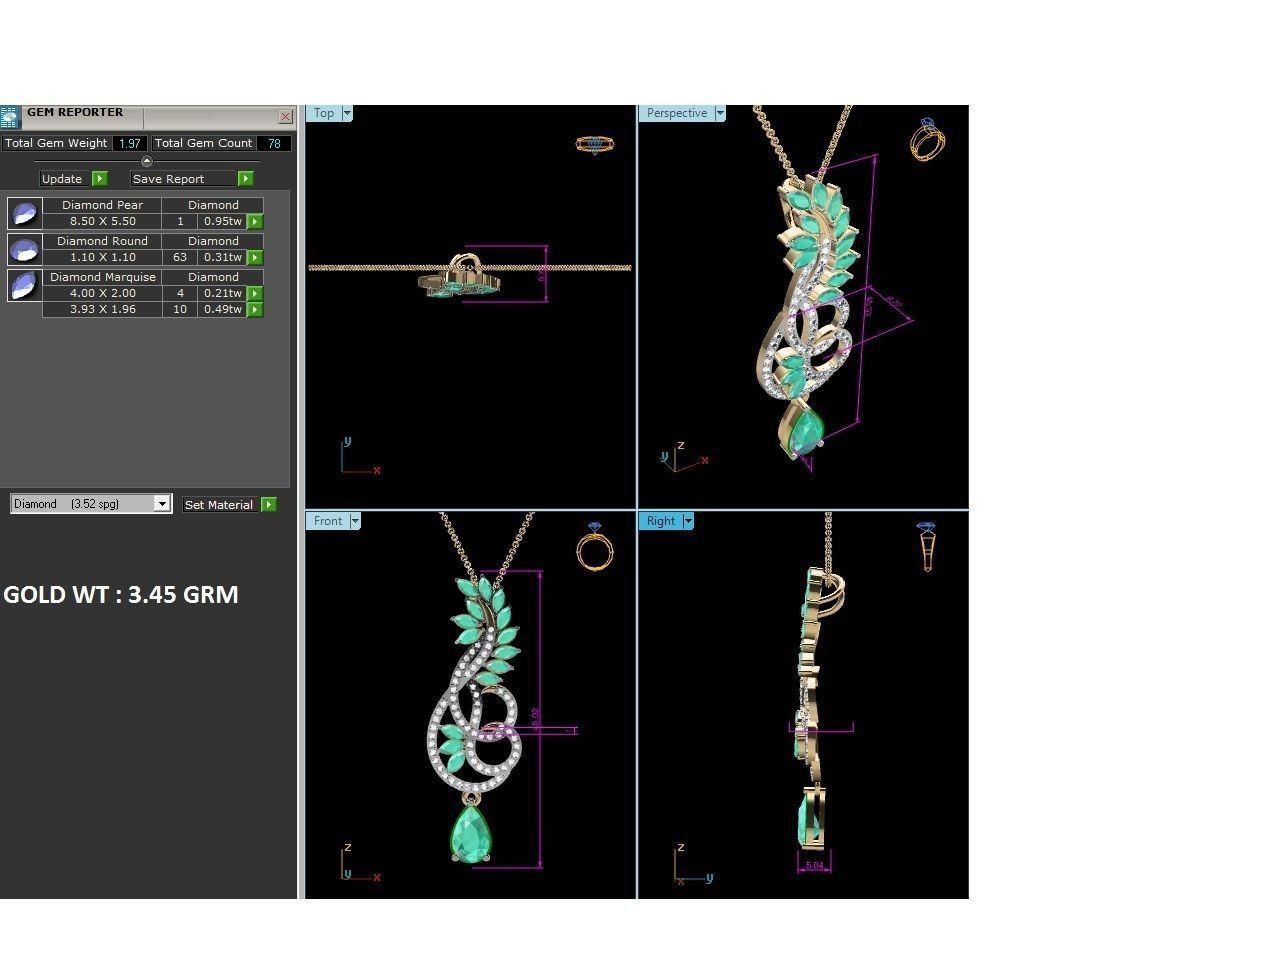Viewport: 1280px width, 960px height.
Task: Click the 3.93 X 1.96 size cell
Action: (102, 309)
